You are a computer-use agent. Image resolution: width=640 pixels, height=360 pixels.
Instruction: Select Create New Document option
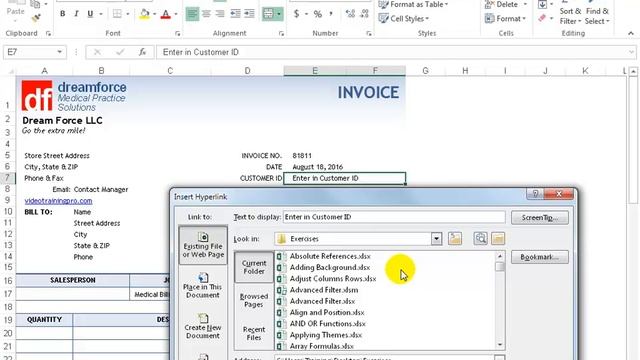click(203, 327)
